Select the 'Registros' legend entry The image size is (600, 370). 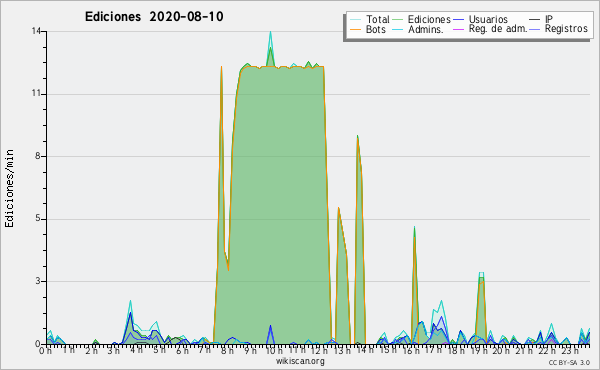tap(566, 29)
